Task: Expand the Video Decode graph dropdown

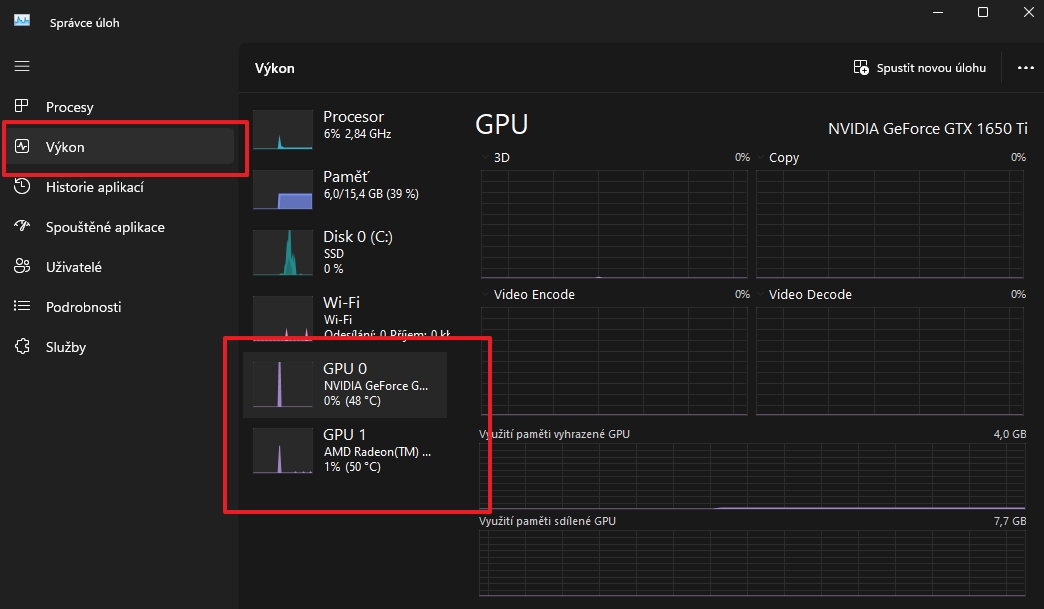Action: click(762, 295)
